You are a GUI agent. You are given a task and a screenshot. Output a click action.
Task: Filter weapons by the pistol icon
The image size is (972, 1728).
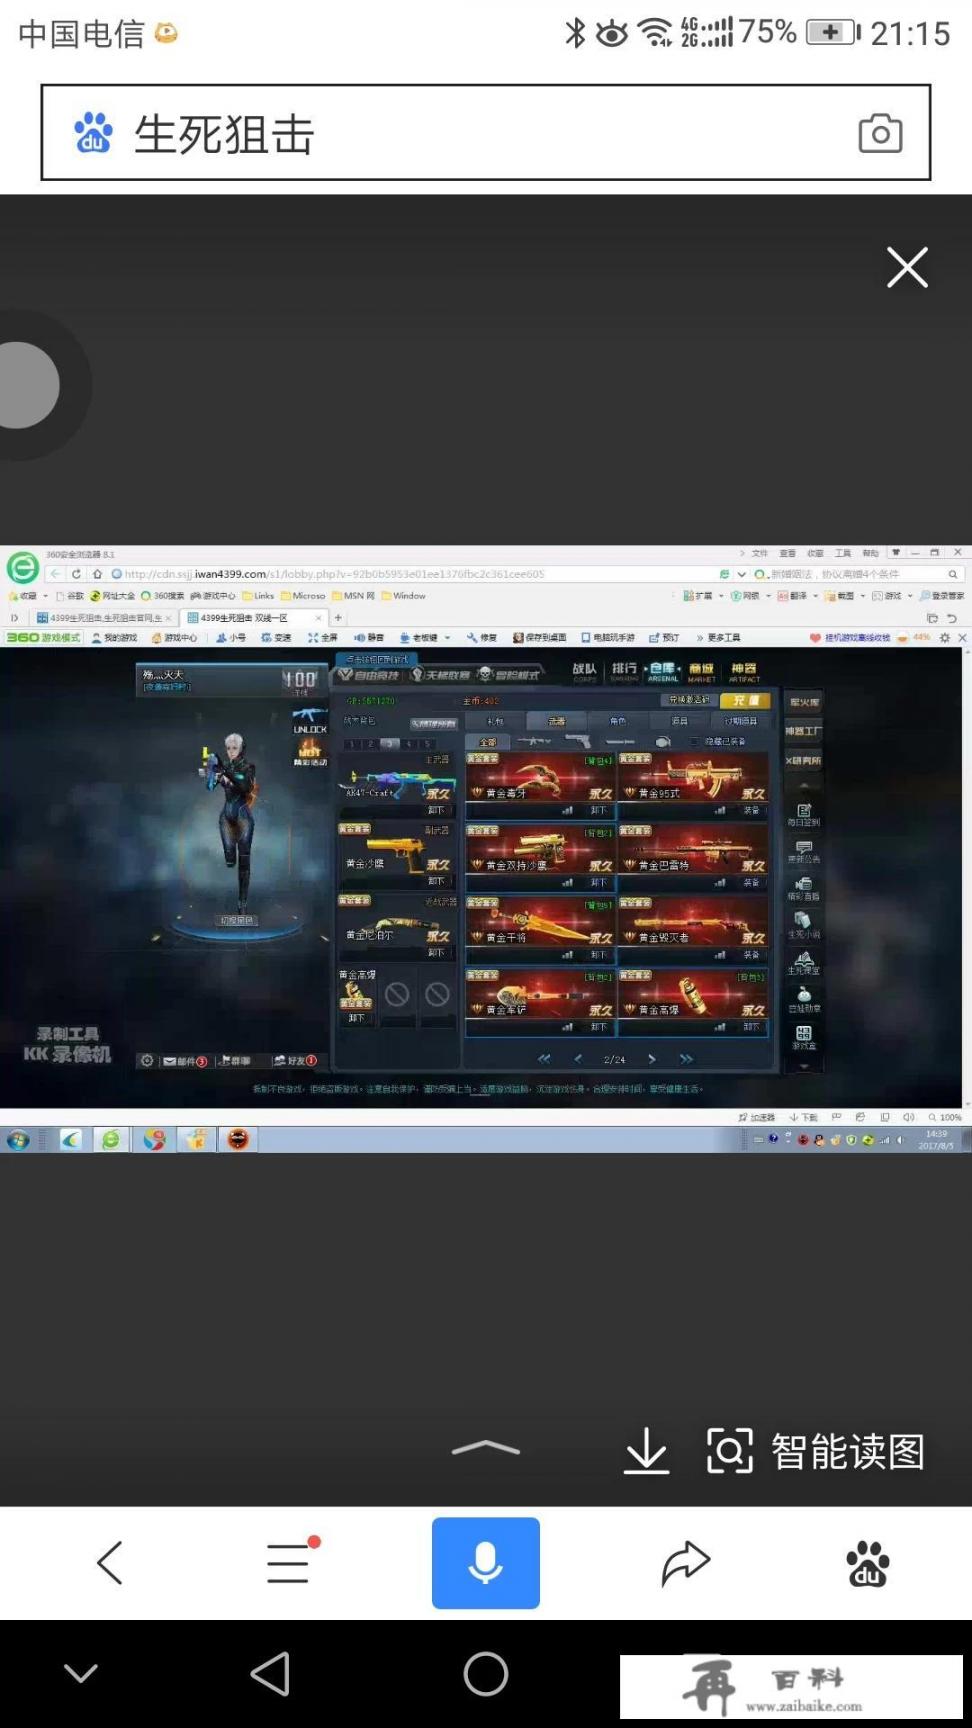tap(577, 742)
